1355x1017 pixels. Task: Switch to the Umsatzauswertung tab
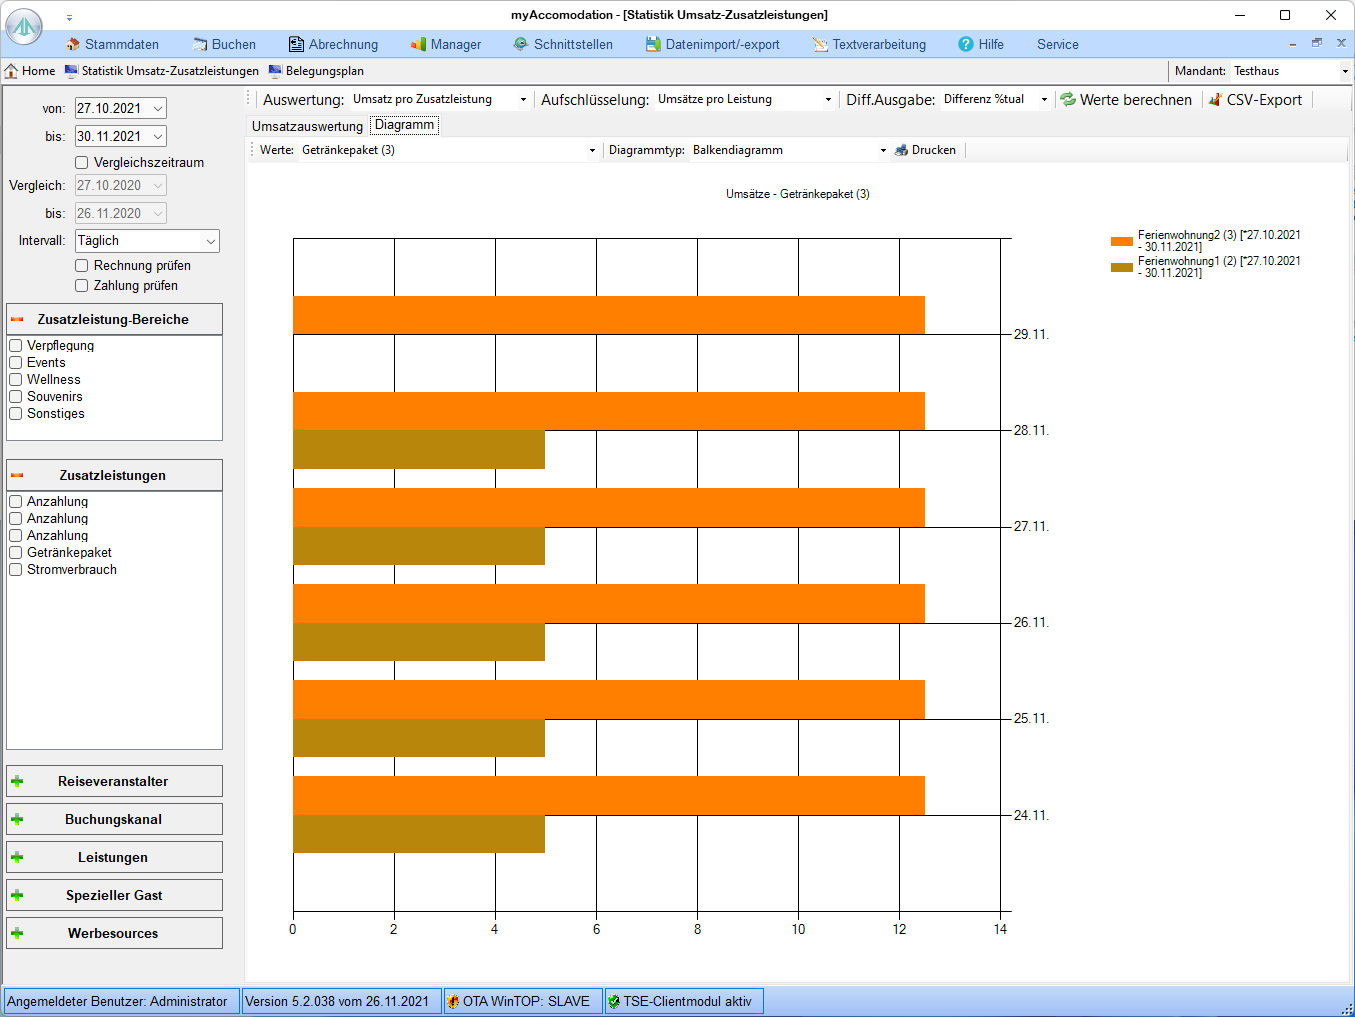pos(307,127)
